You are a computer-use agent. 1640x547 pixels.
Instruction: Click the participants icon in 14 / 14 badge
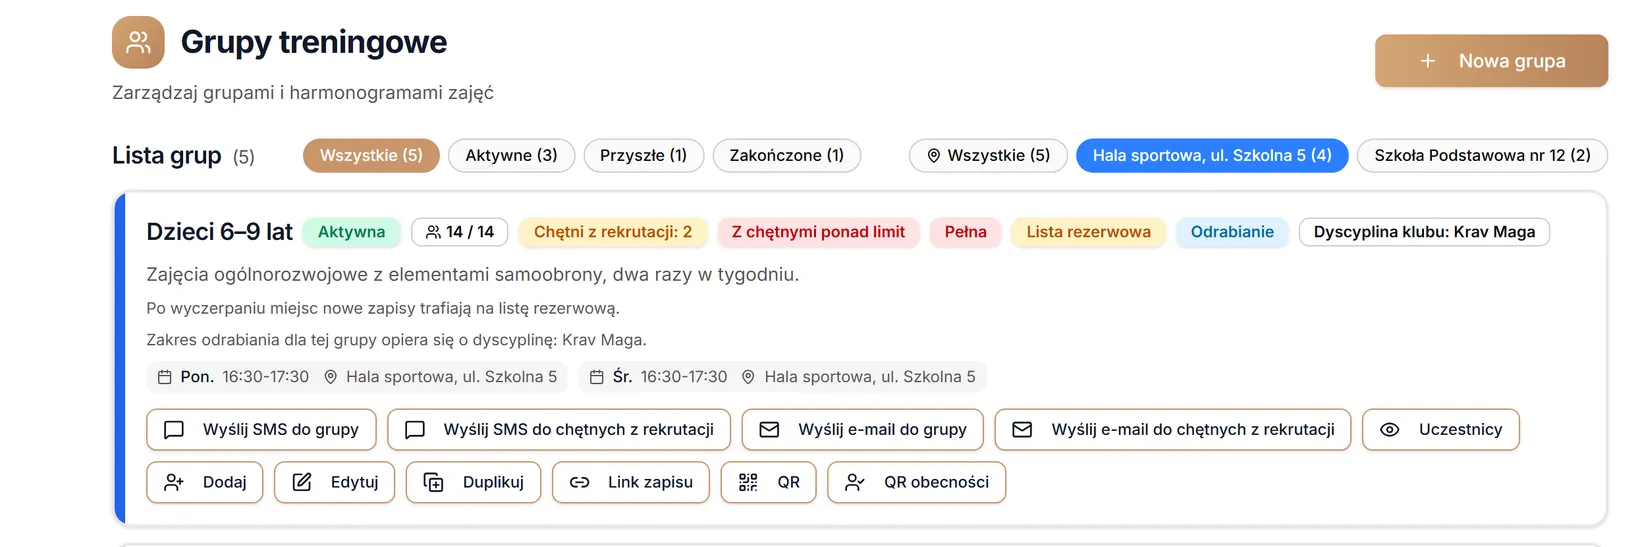point(433,232)
